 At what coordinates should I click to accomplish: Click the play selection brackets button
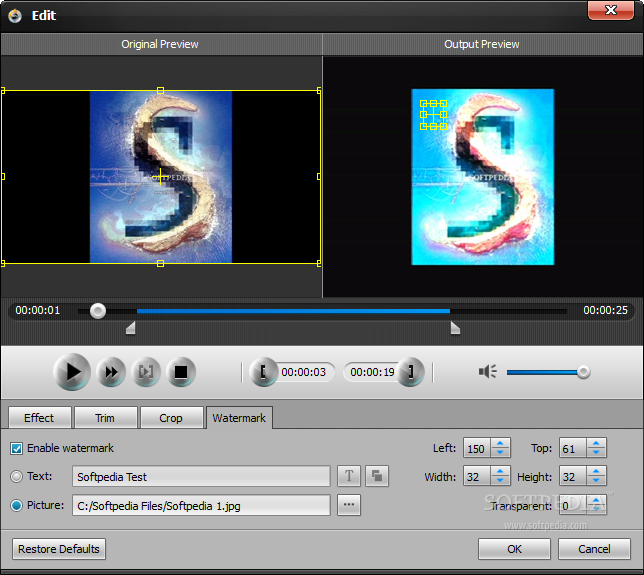(x=146, y=372)
